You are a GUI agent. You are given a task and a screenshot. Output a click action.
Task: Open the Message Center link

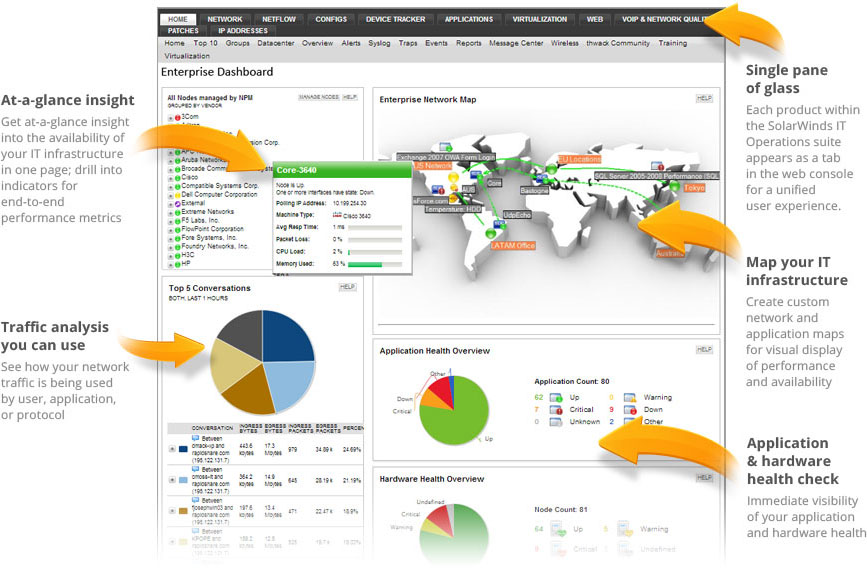coord(516,43)
